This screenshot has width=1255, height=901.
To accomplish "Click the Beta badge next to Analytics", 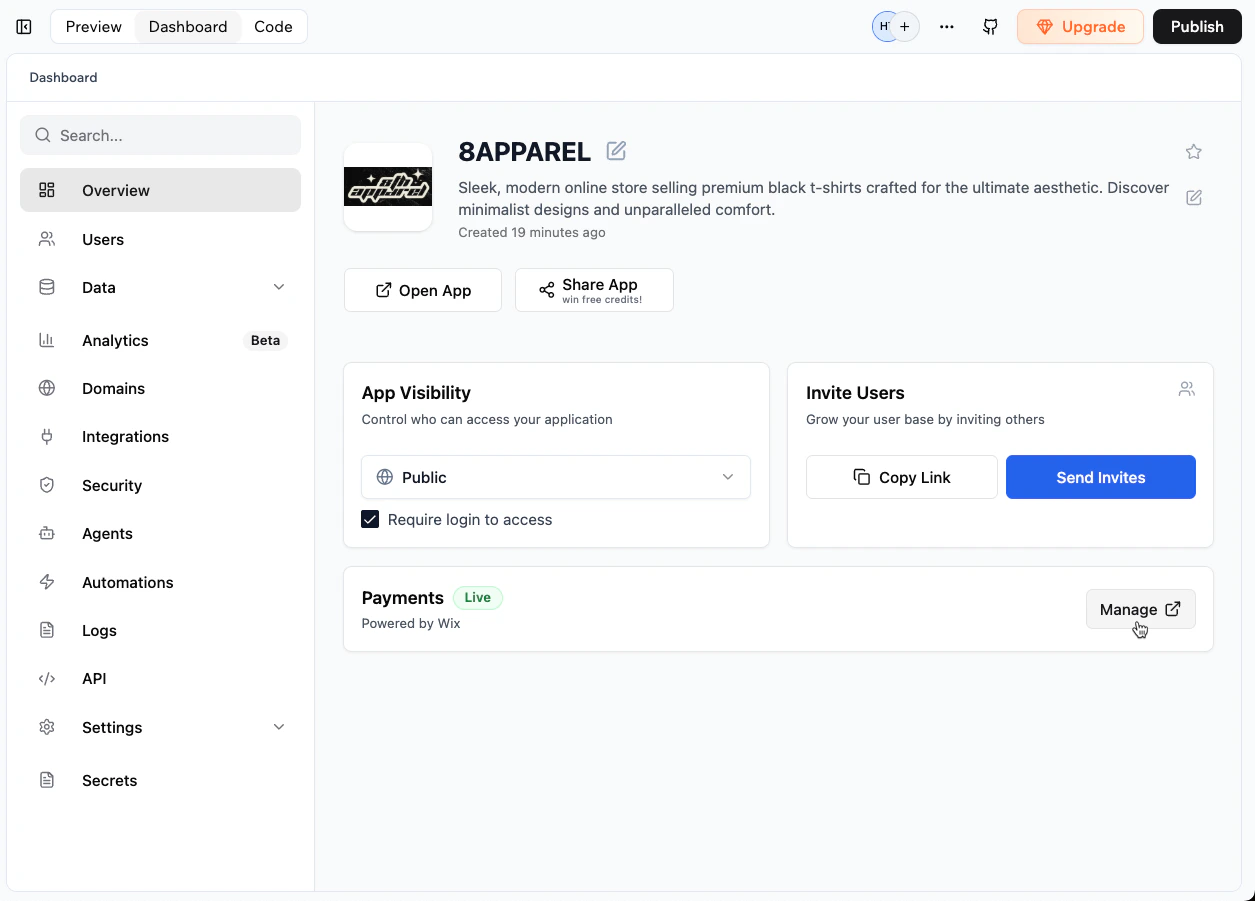I will (265, 340).
